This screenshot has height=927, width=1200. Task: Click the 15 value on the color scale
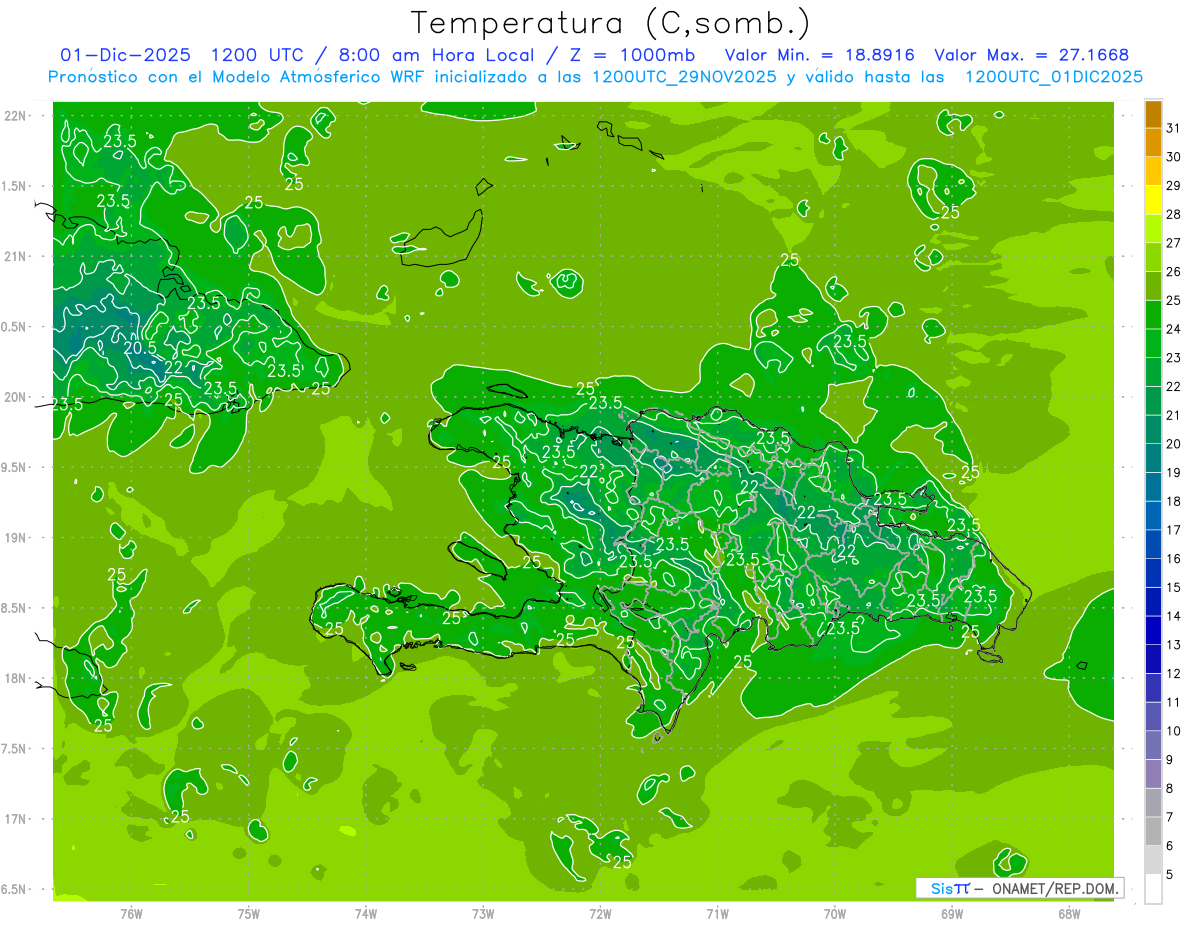click(x=1174, y=587)
